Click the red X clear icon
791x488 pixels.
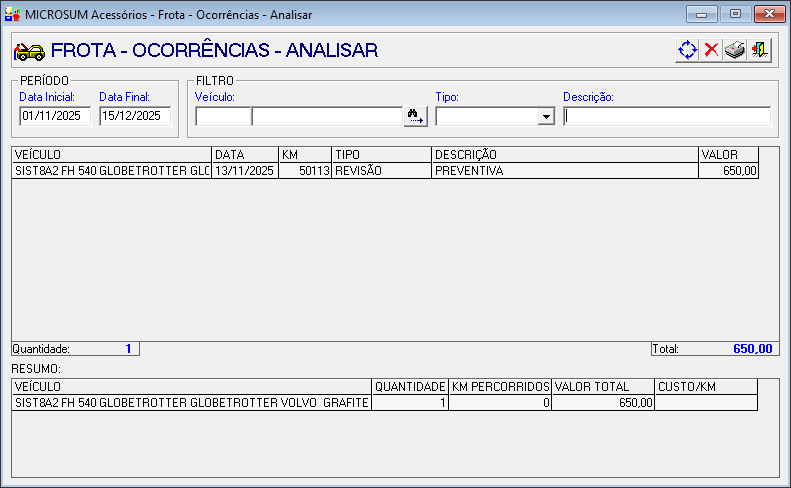click(711, 50)
